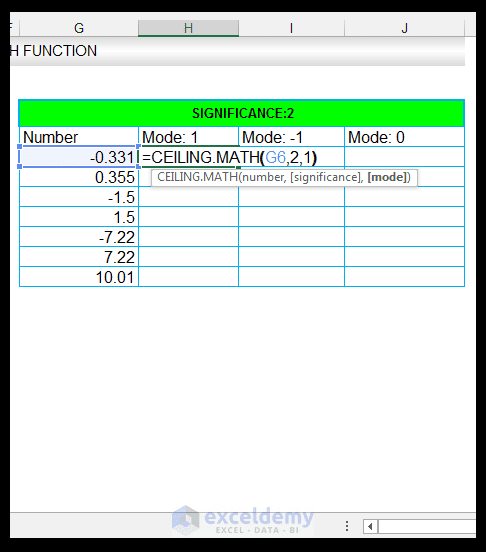Click [significance] argument in formula tooltip
This screenshot has height=552, width=486.
[327, 177]
